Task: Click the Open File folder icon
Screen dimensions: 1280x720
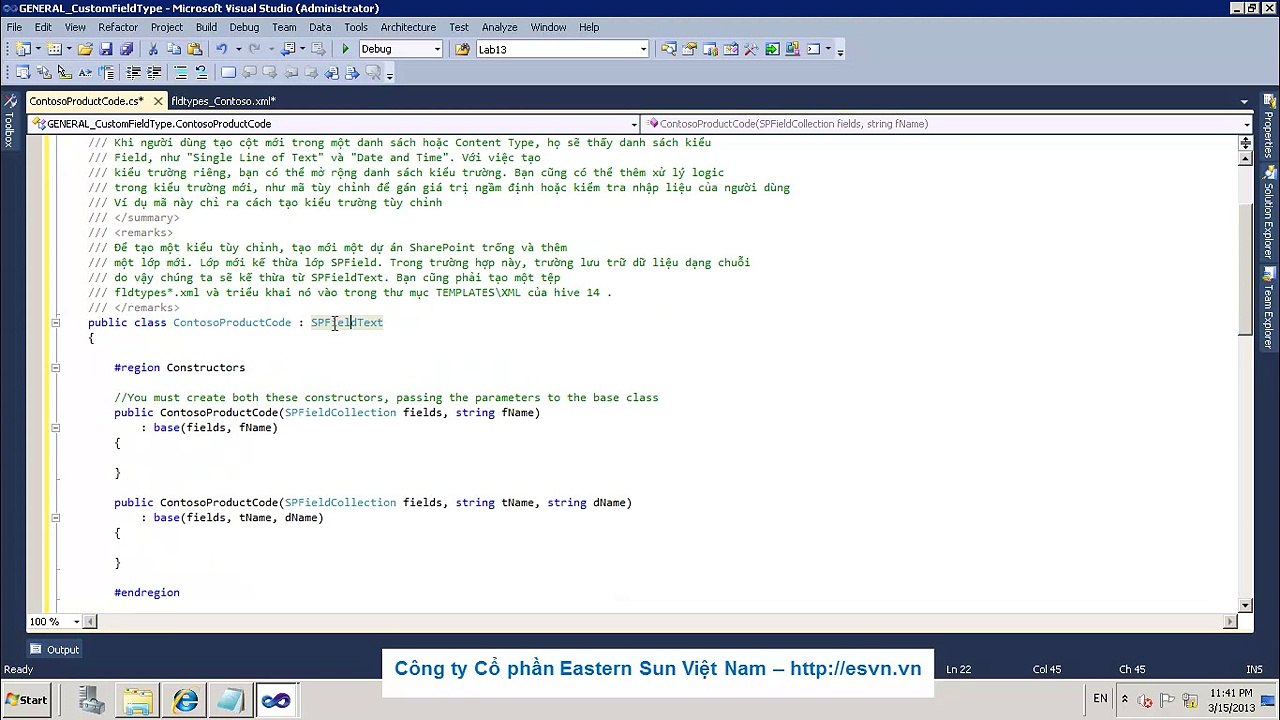Action: pos(86,49)
